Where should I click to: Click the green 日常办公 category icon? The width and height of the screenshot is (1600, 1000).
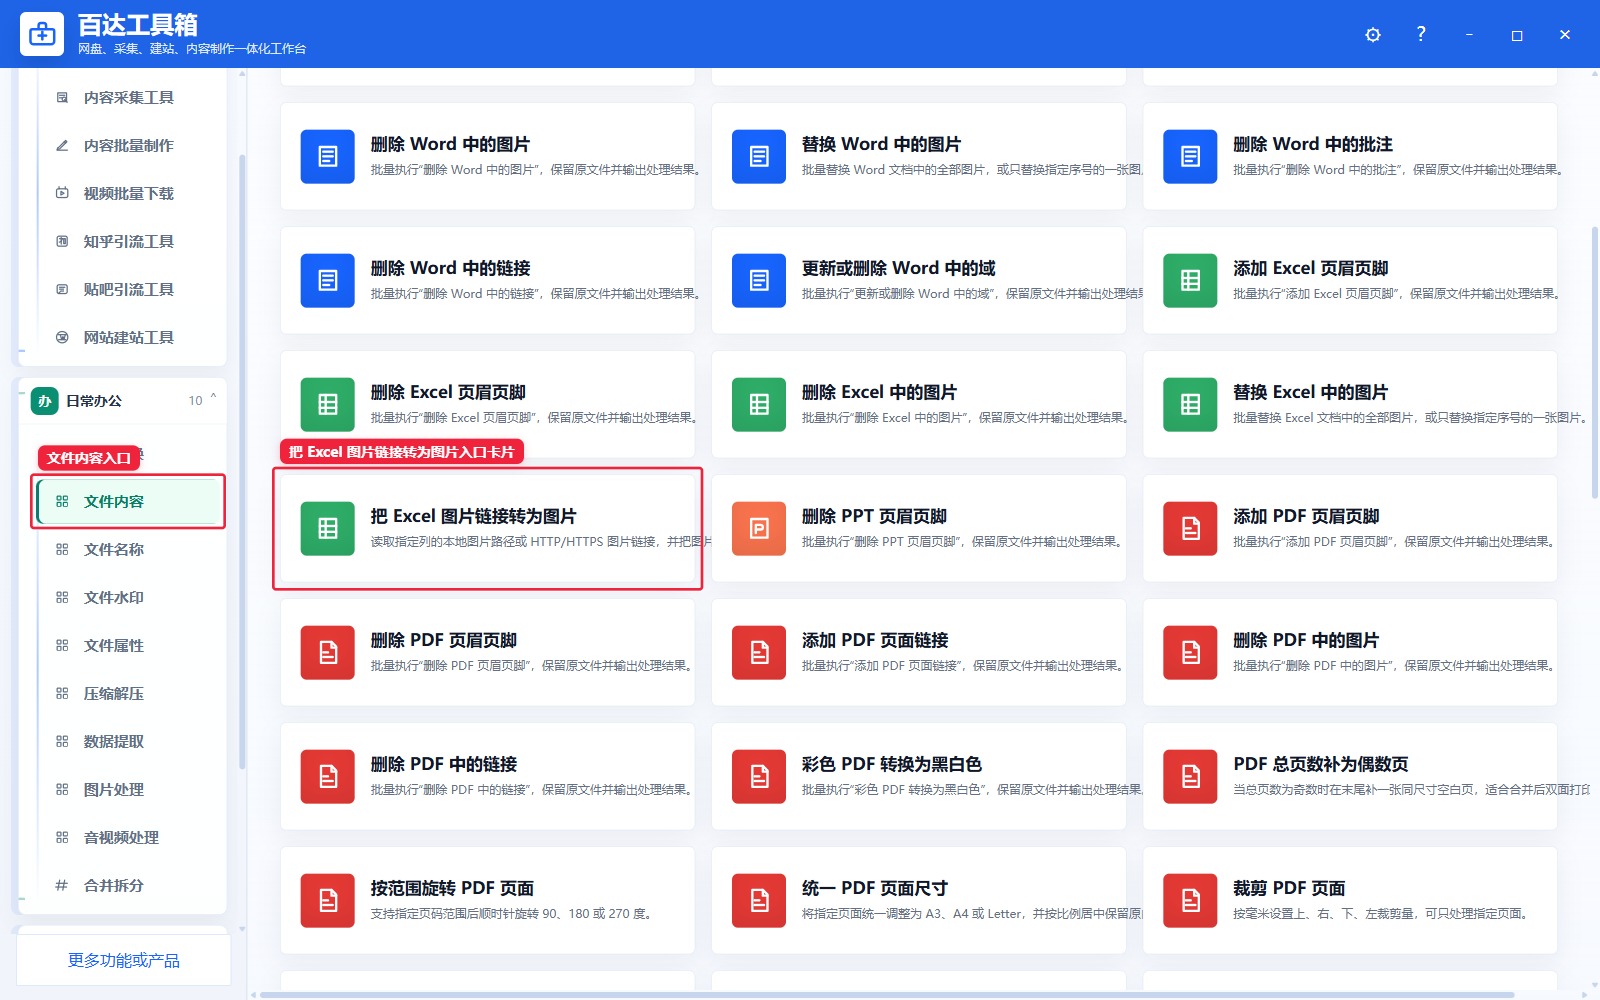click(44, 401)
